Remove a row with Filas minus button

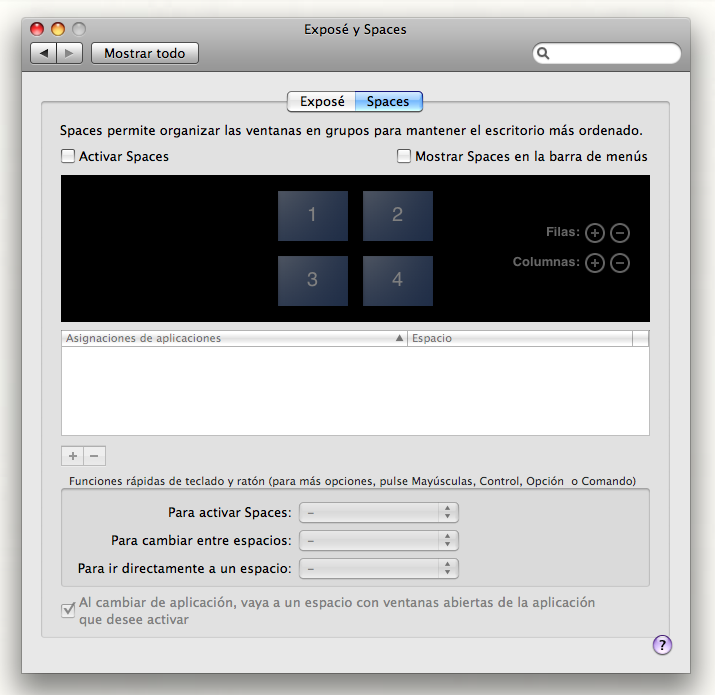(x=620, y=233)
